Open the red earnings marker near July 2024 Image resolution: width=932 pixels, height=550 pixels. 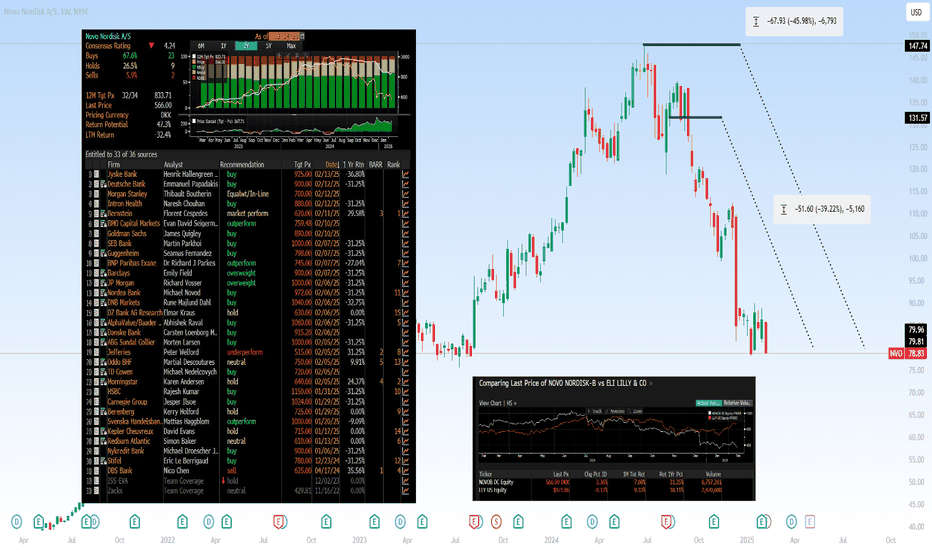[x=666, y=522]
